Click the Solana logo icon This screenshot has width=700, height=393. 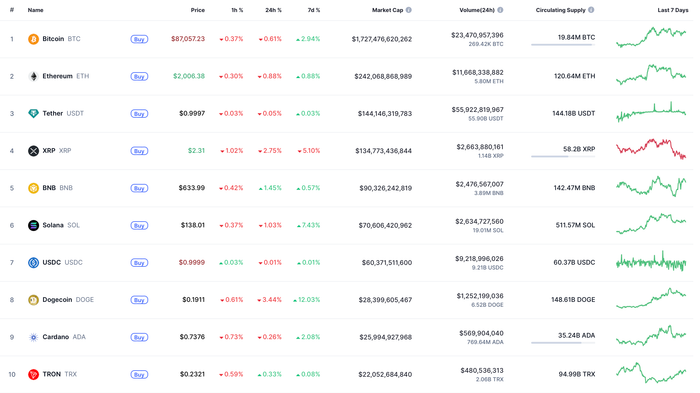(x=33, y=226)
